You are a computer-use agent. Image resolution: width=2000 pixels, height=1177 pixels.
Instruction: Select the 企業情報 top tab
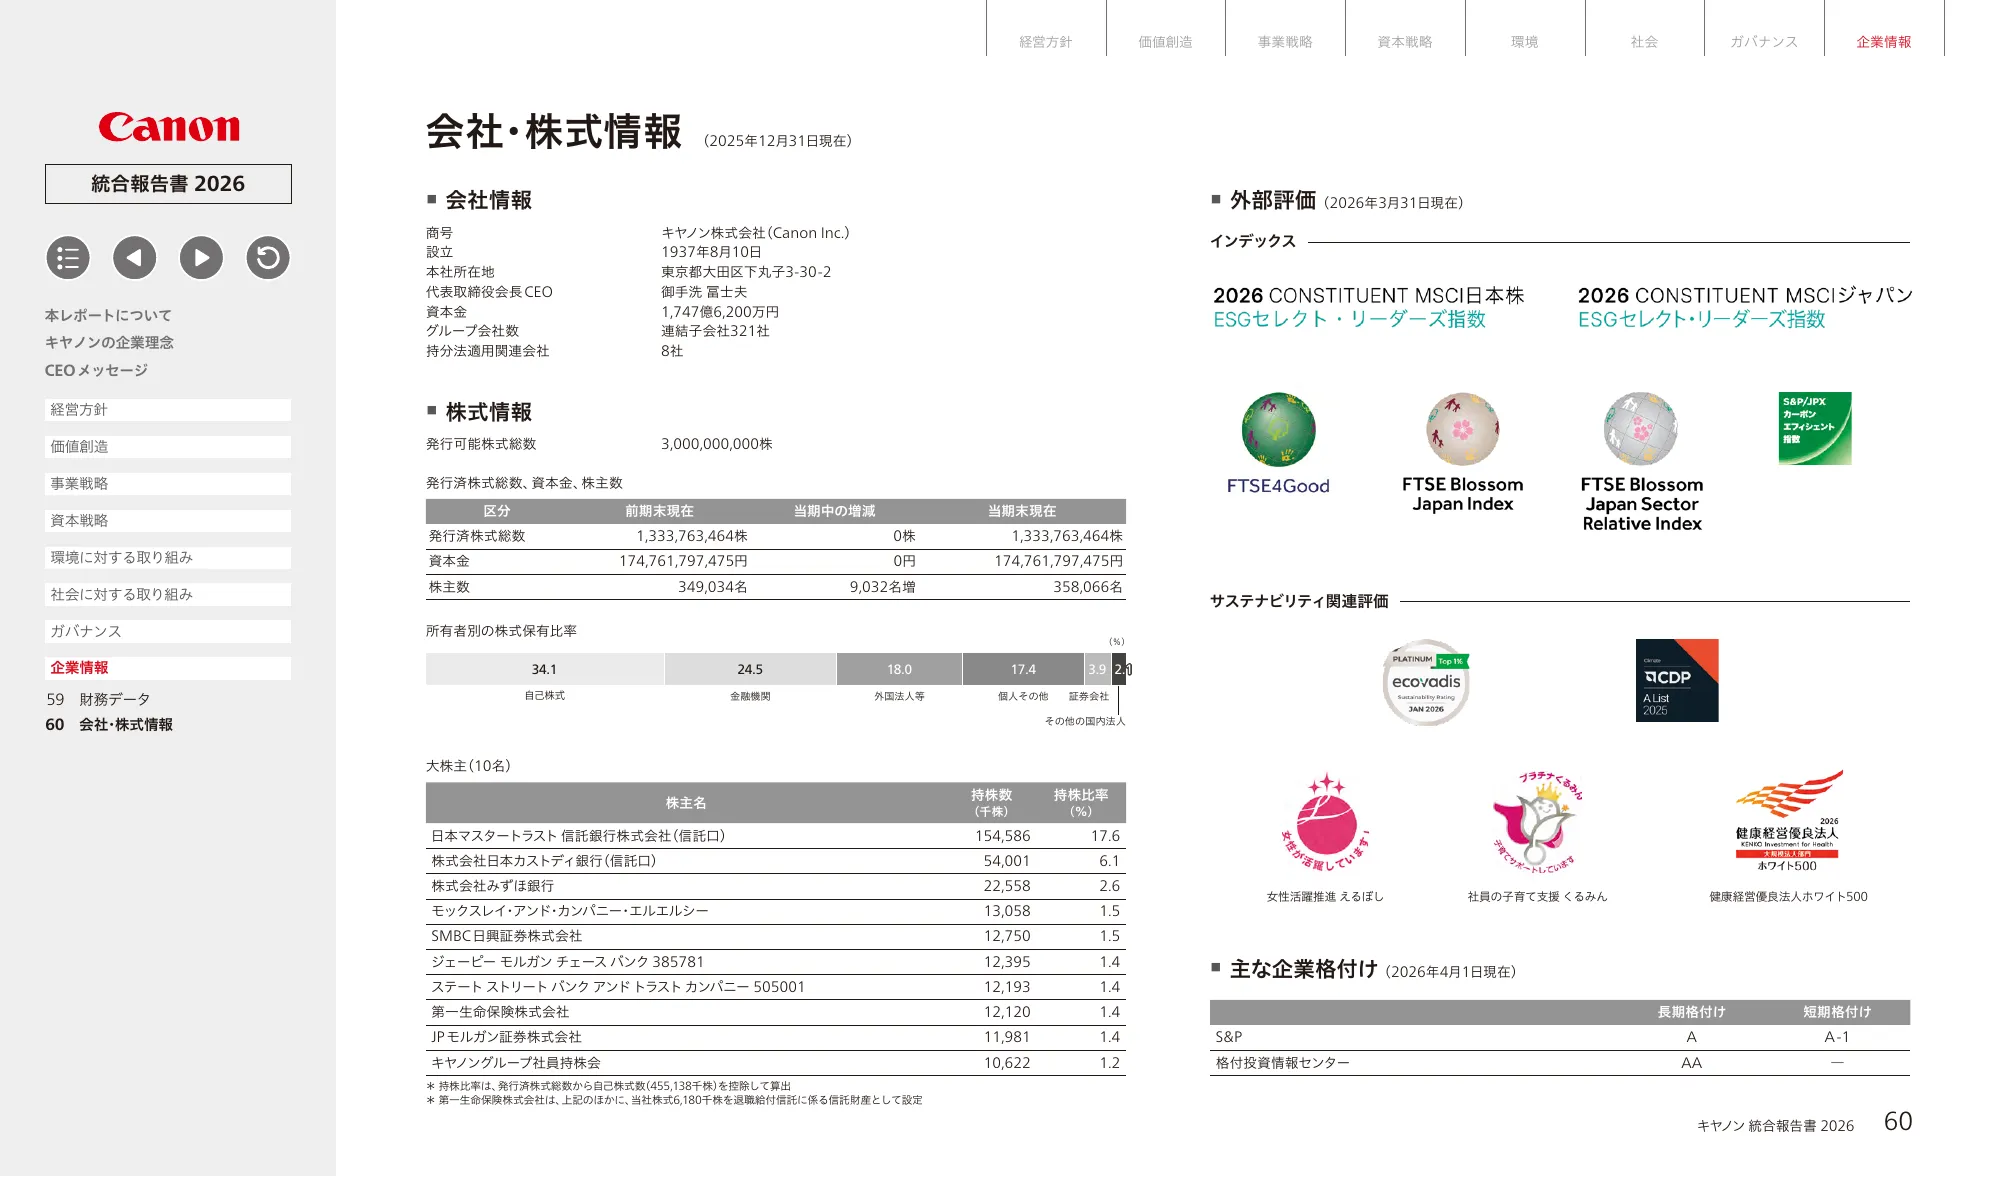coord(1884,41)
